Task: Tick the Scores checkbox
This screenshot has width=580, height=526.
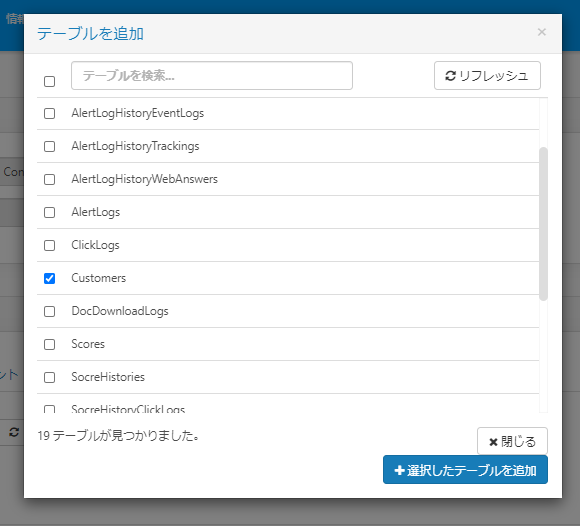Action: pyautogui.click(x=50, y=344)
